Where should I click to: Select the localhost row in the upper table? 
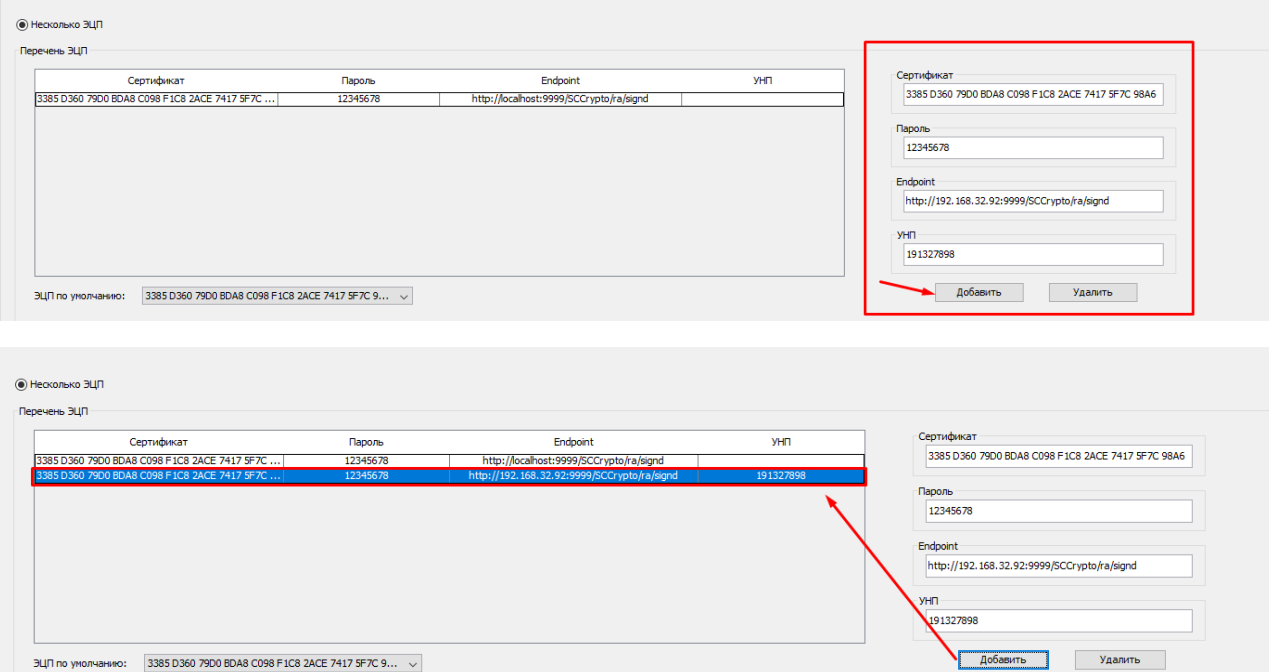(439, 99)
